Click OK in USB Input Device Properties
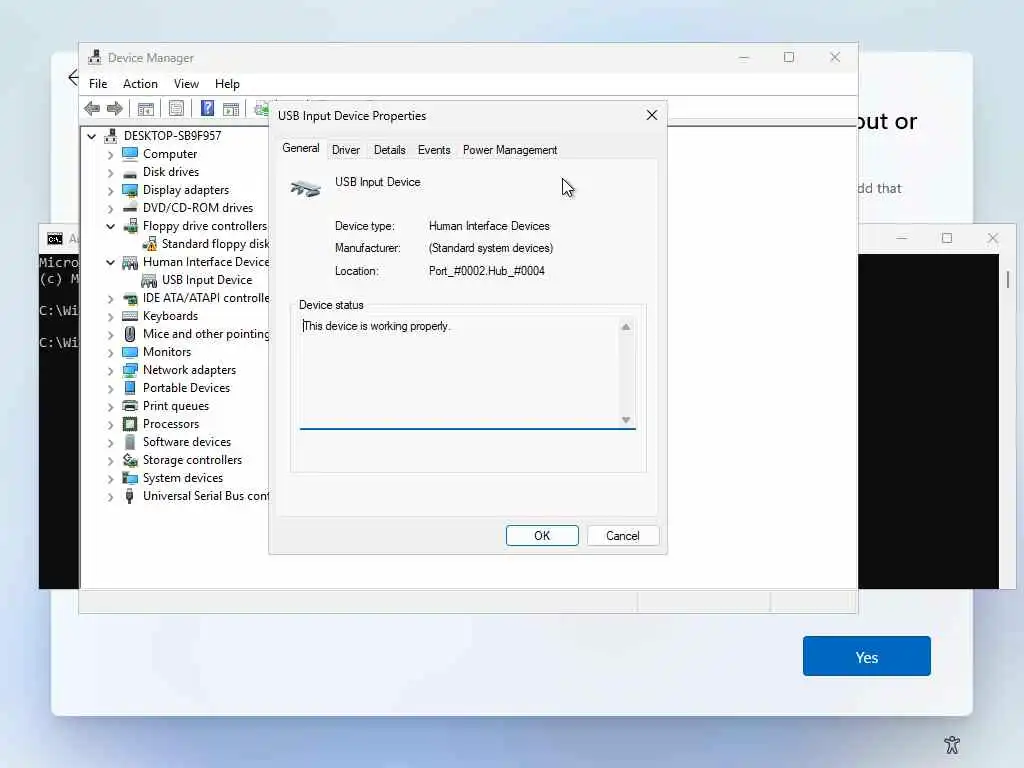Viewport: 1024px width, 768px height. pos(542,536)
